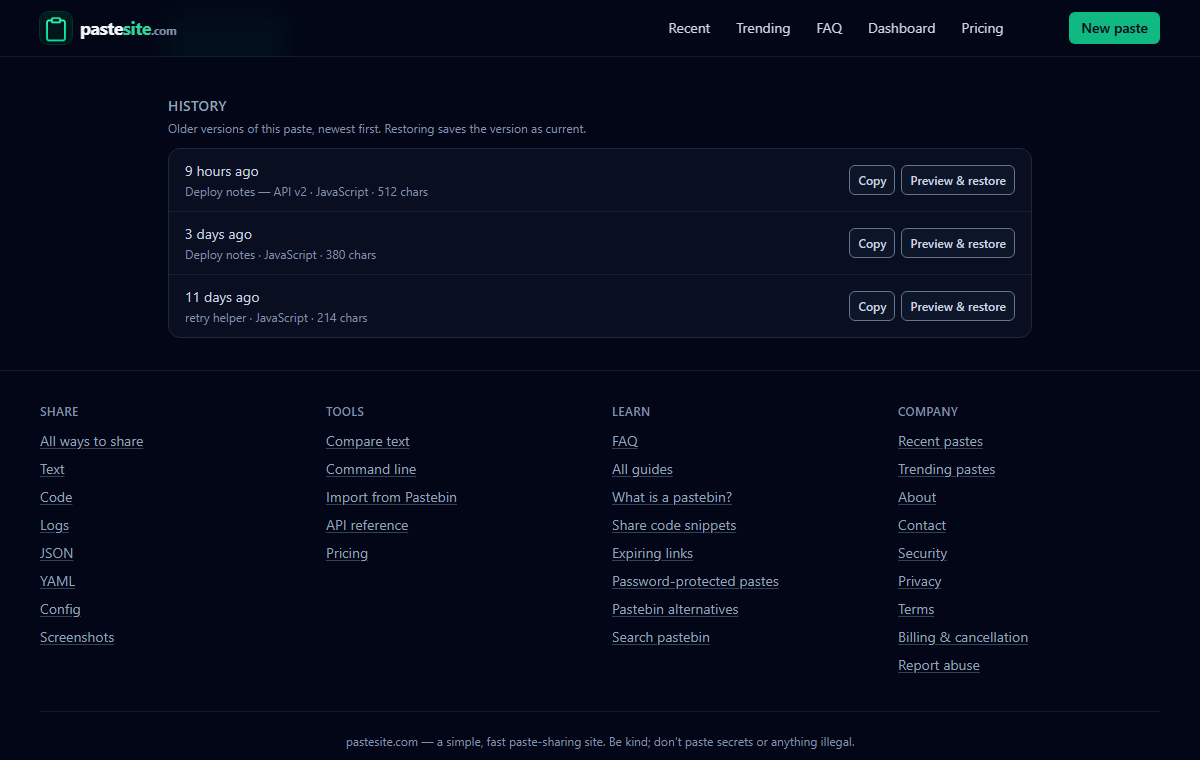Open Import from Pastebin link

391,498
